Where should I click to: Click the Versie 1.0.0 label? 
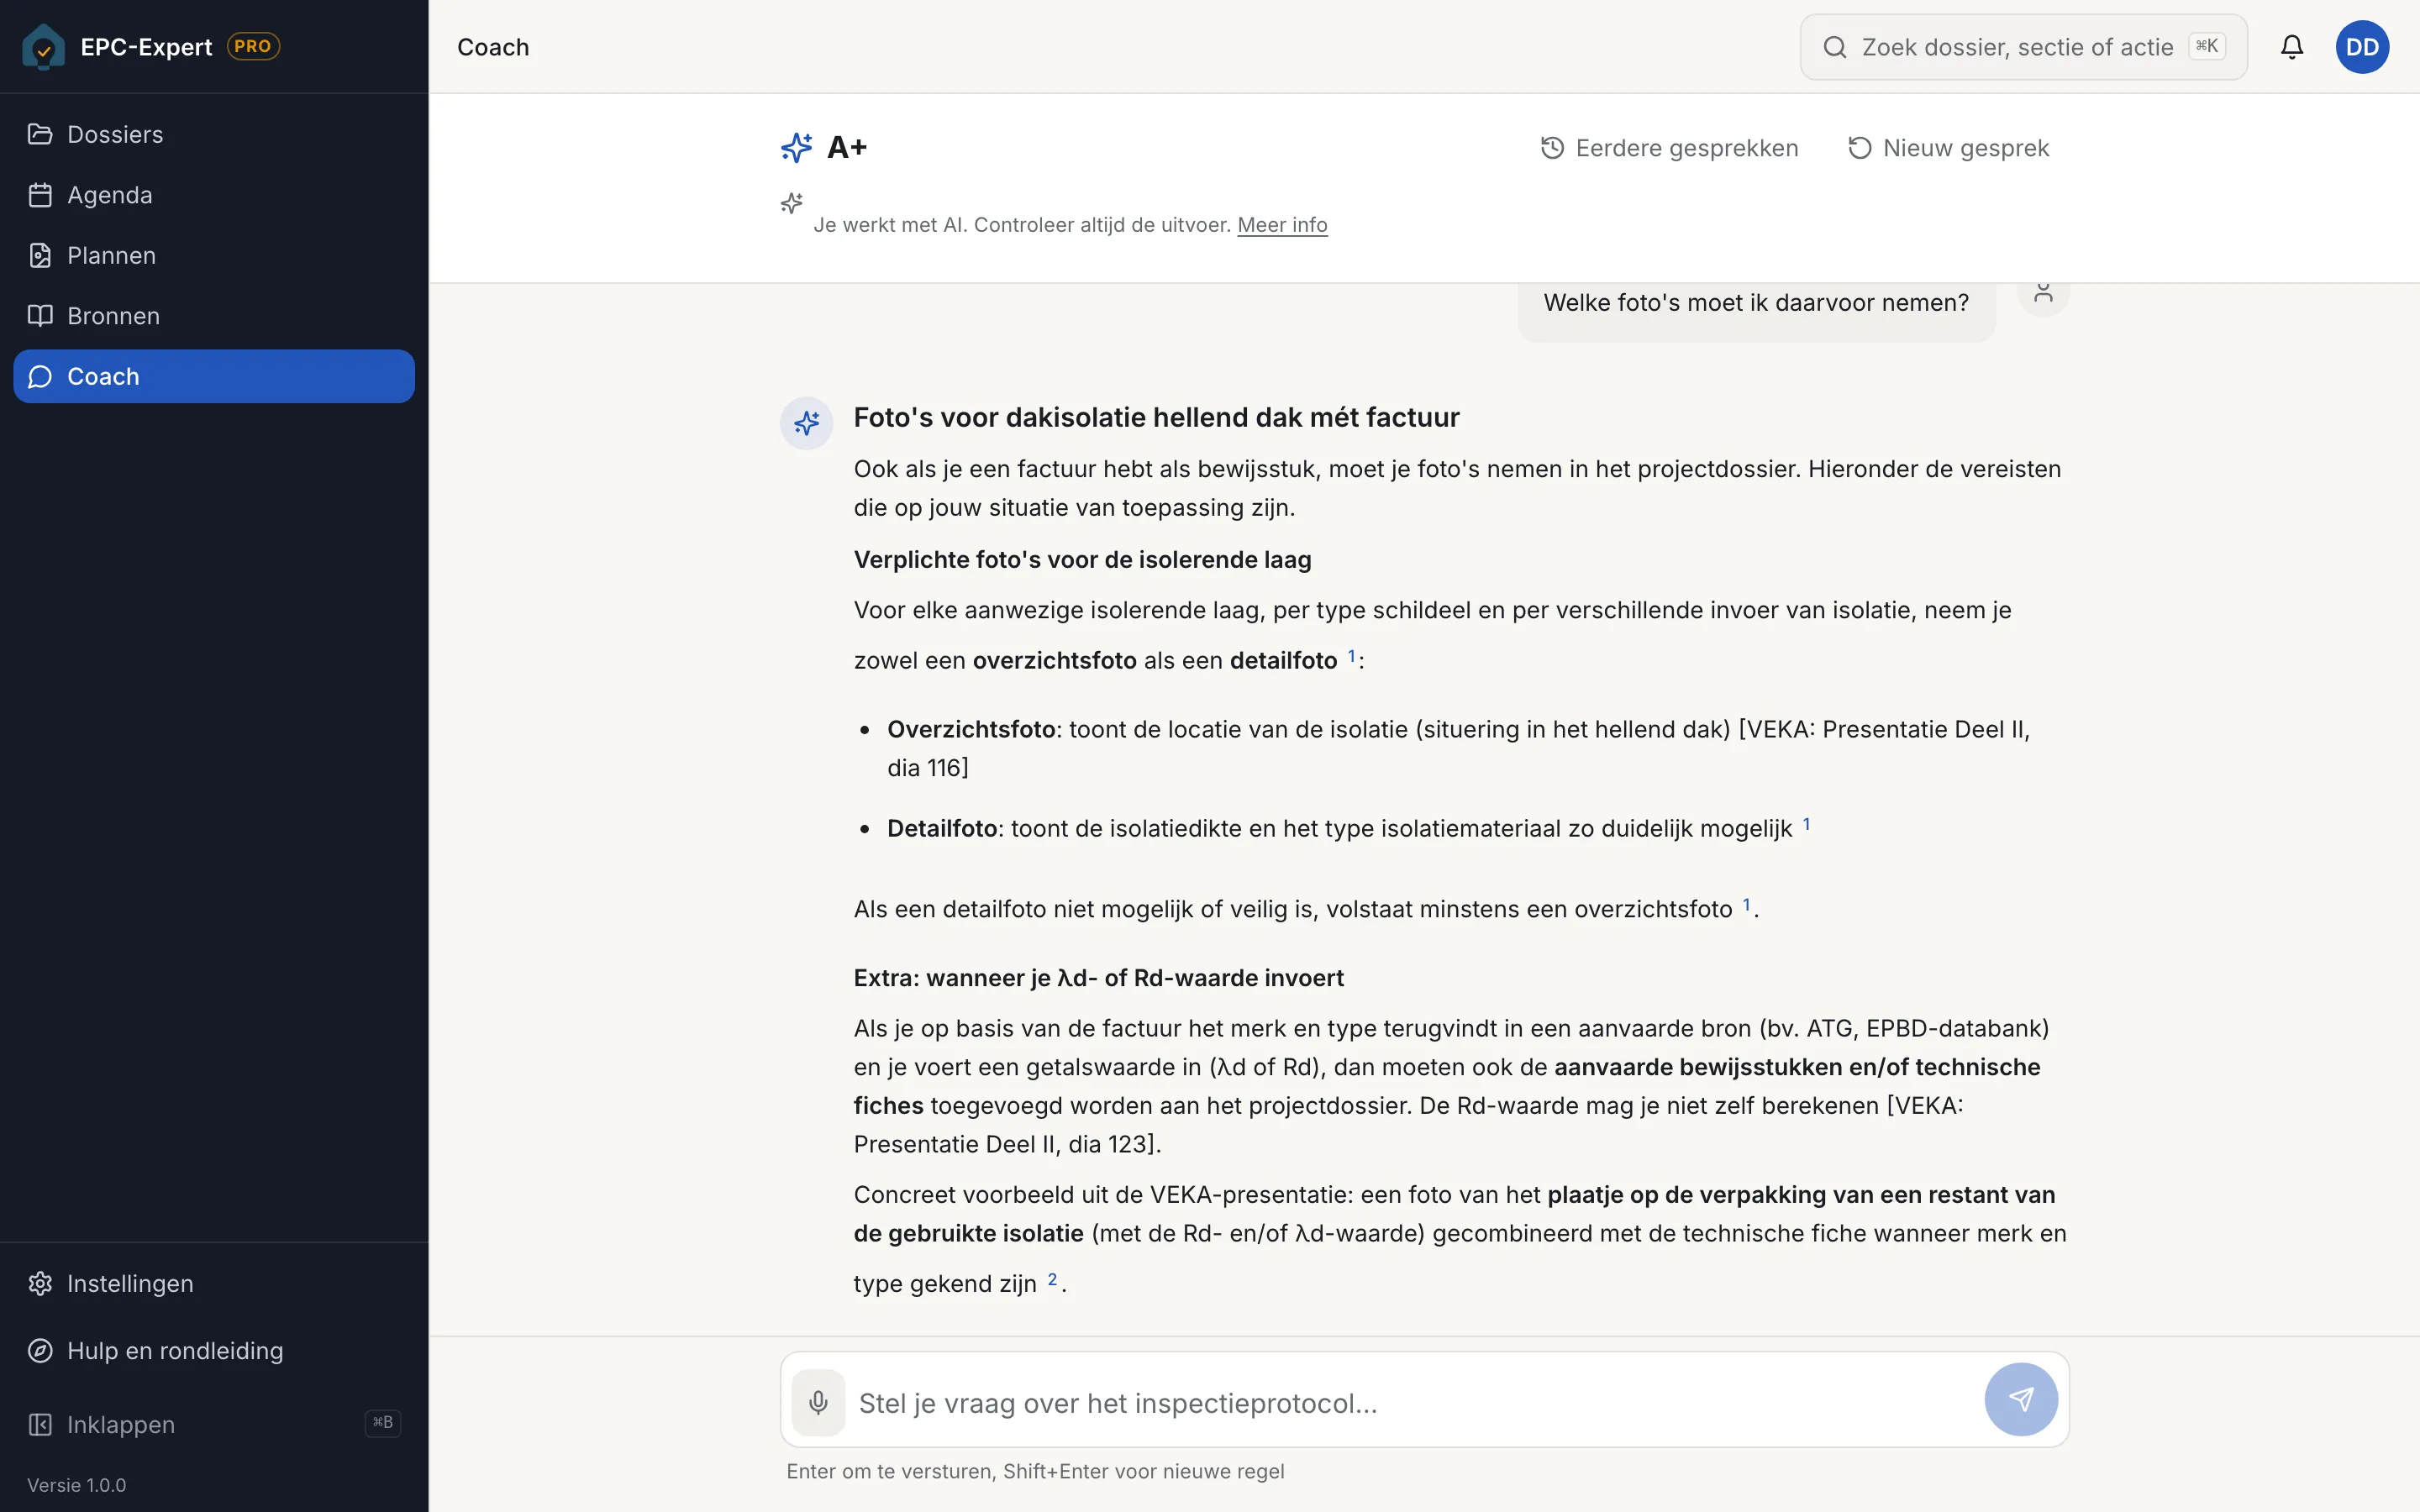click(77, 1485)
